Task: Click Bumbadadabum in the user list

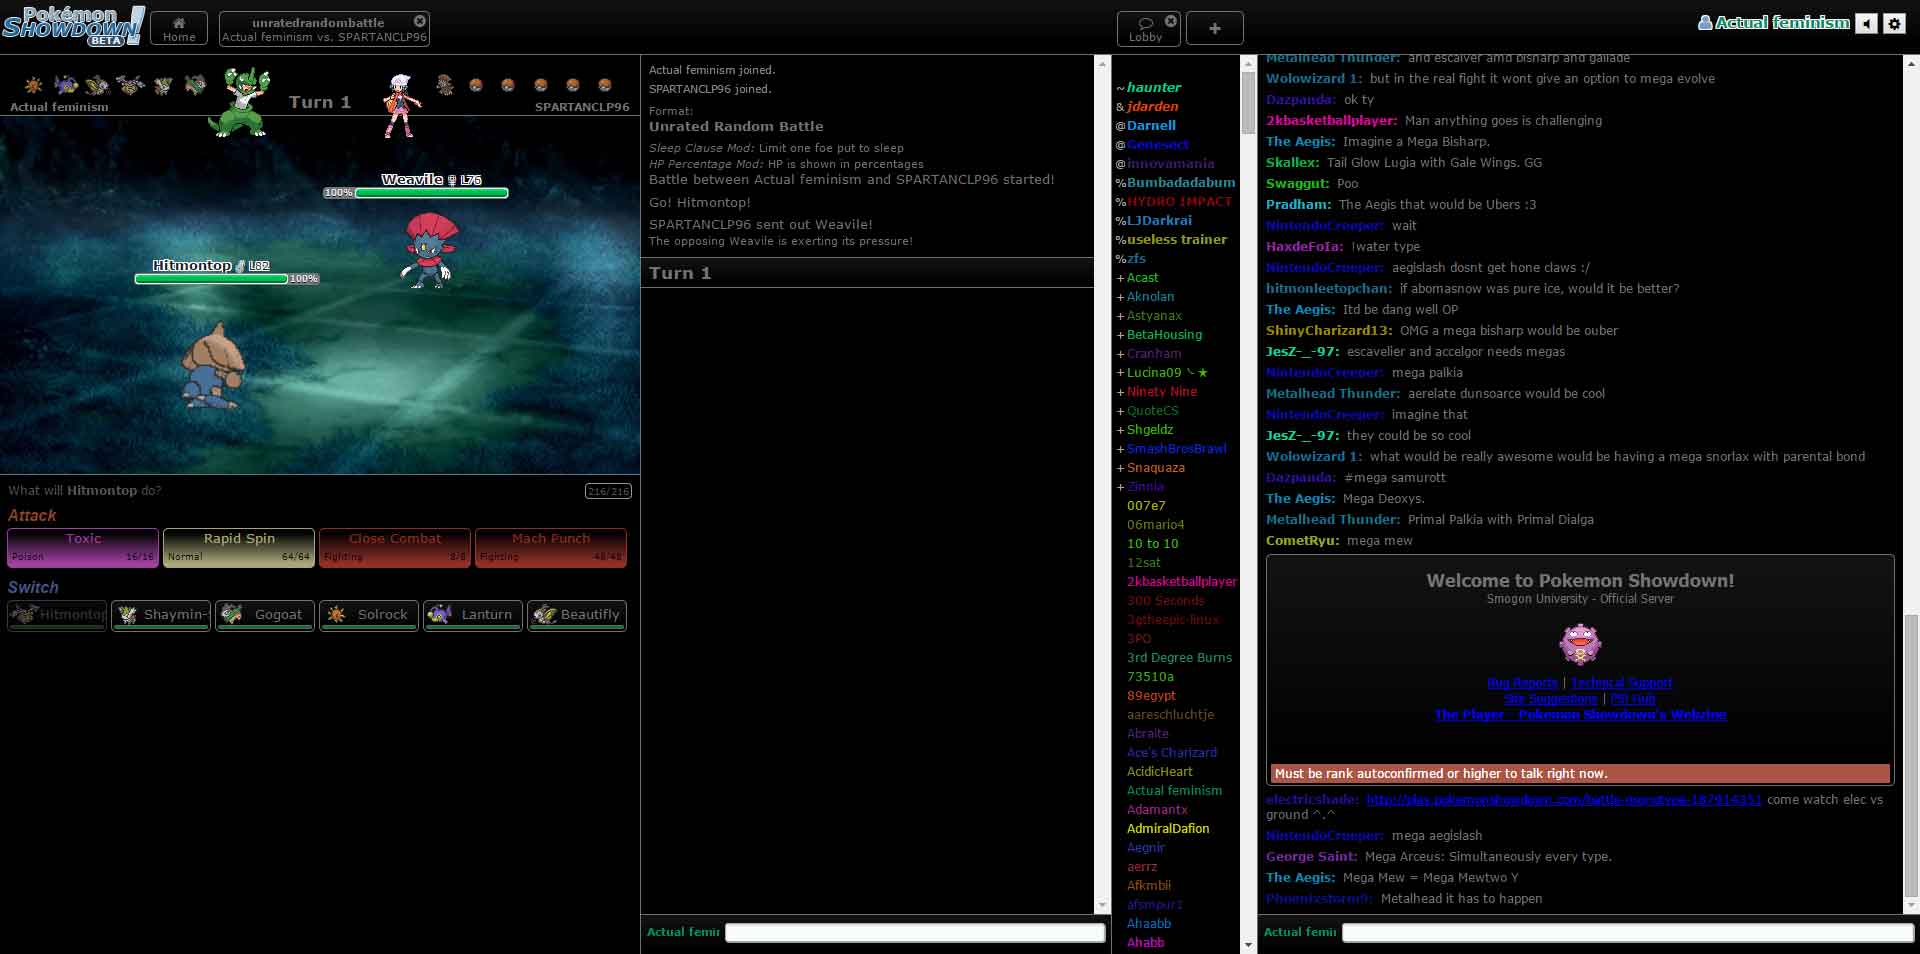Action: tap(1181, 183)
